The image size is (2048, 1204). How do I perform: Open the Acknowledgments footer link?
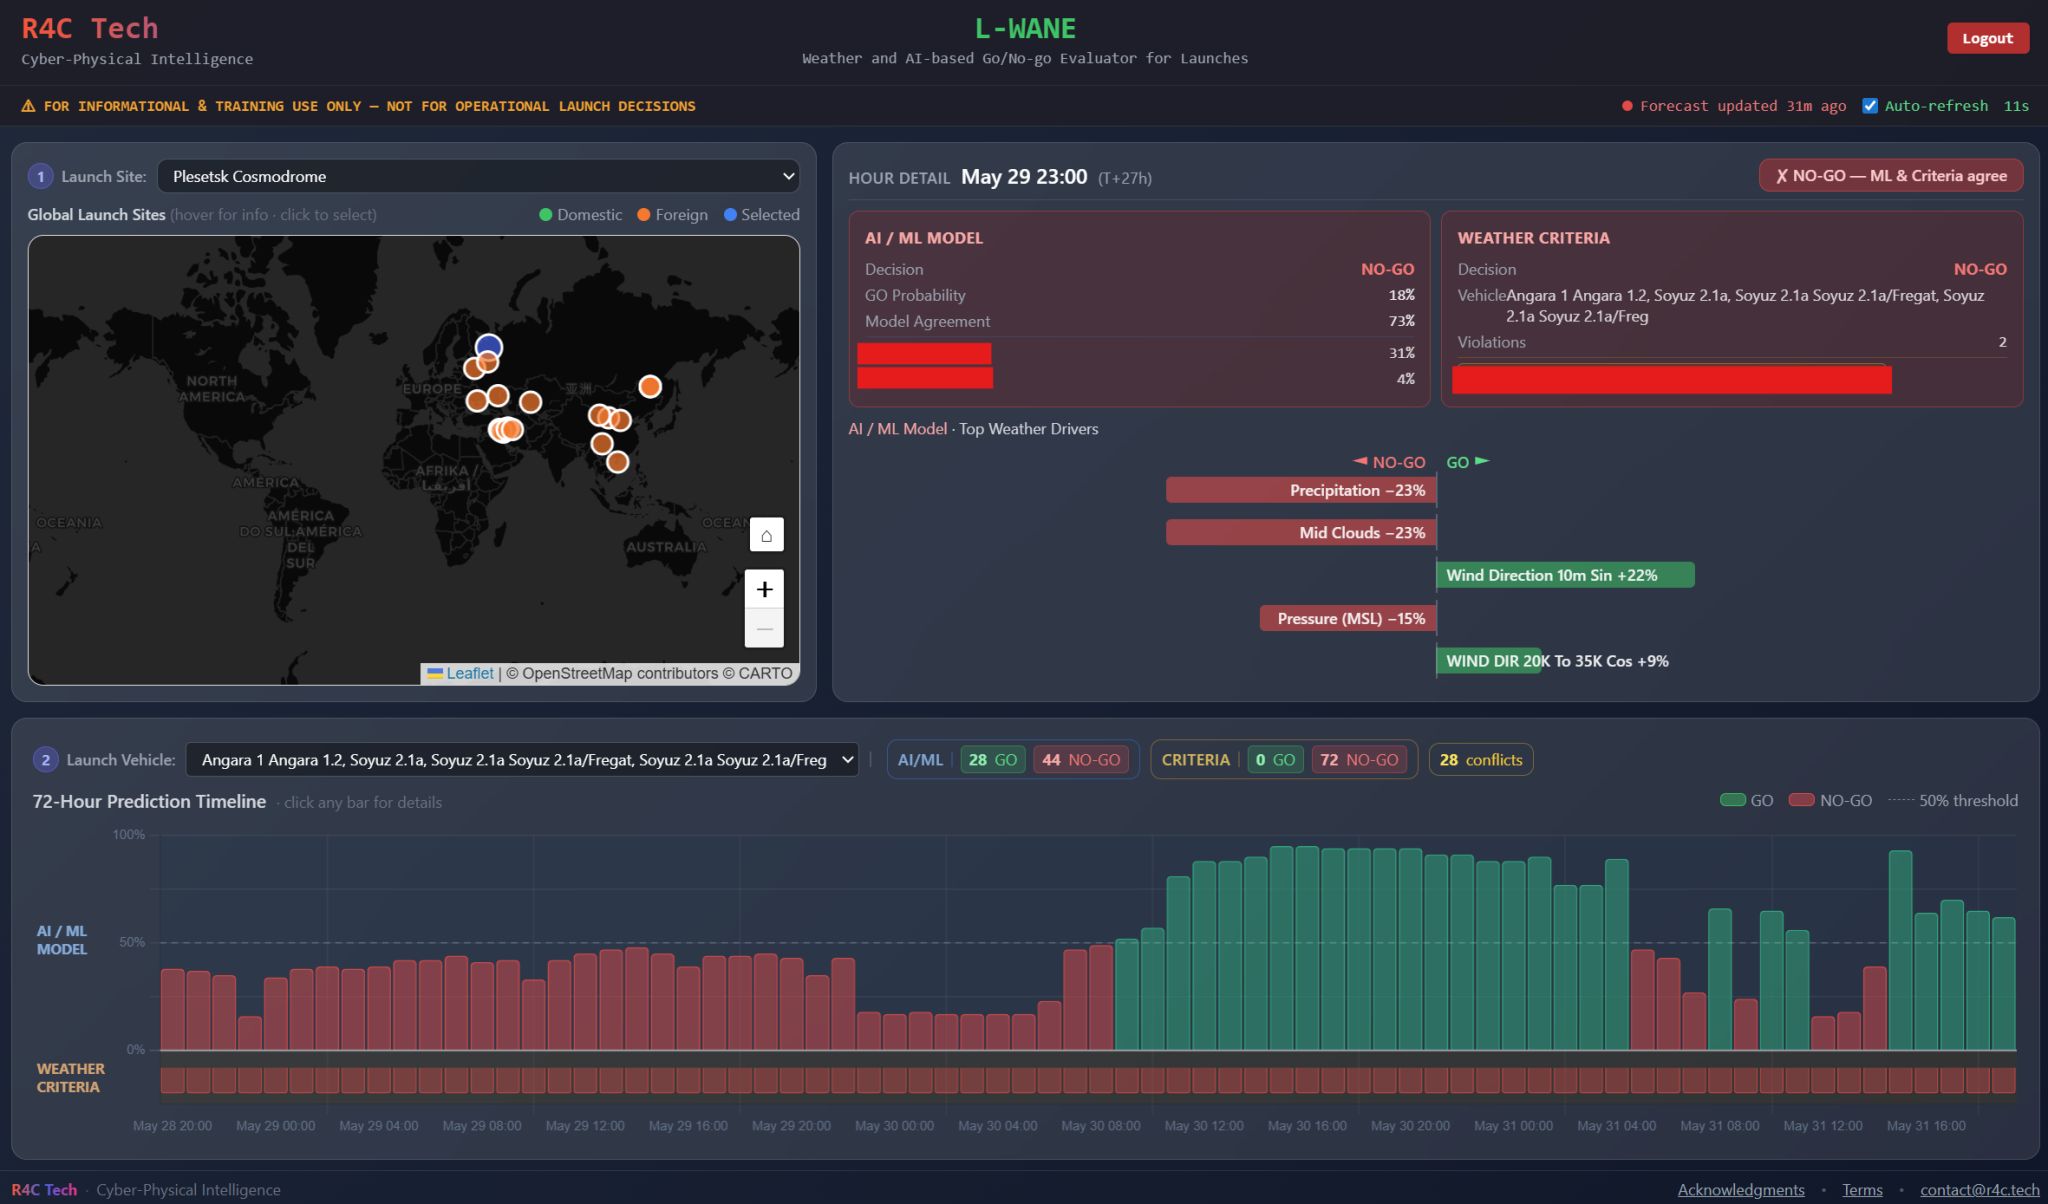click(x=1741, y=1189)
